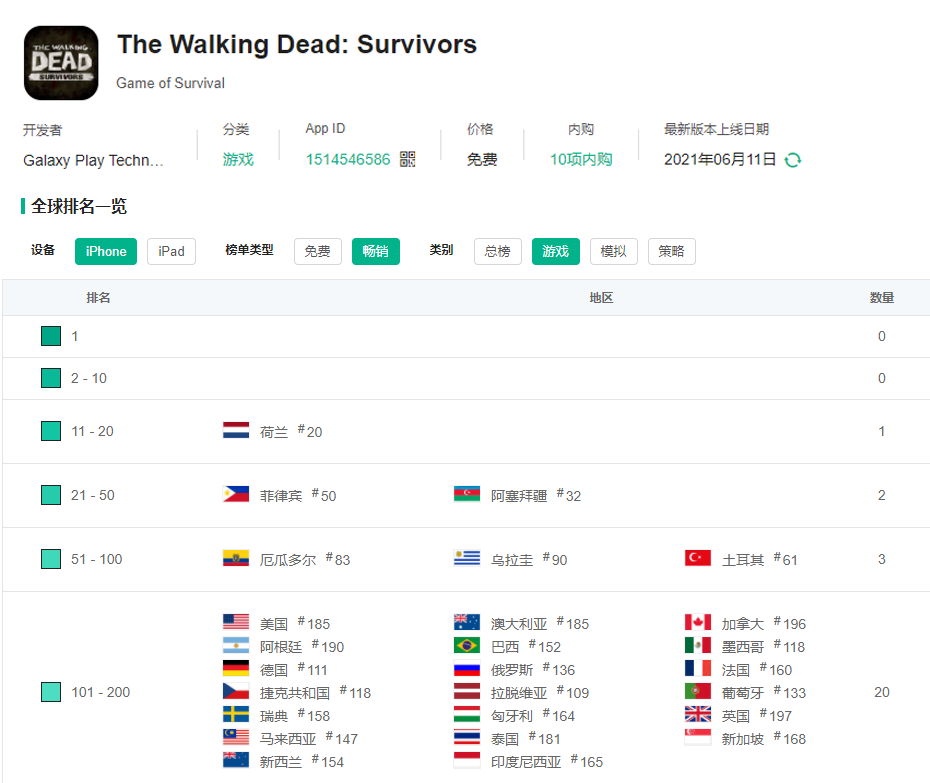
Task: Open the 游戏 classification link
Action: click(238, 160)
